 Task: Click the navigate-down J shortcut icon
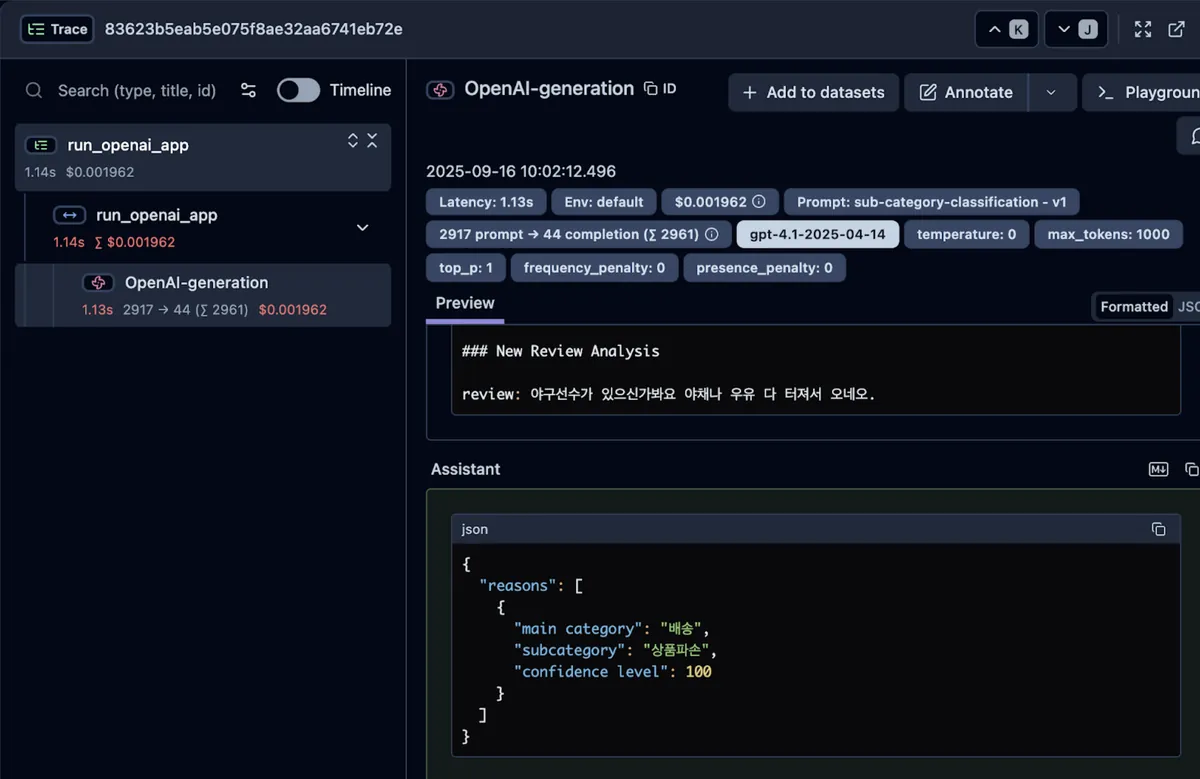(1076, 29)
